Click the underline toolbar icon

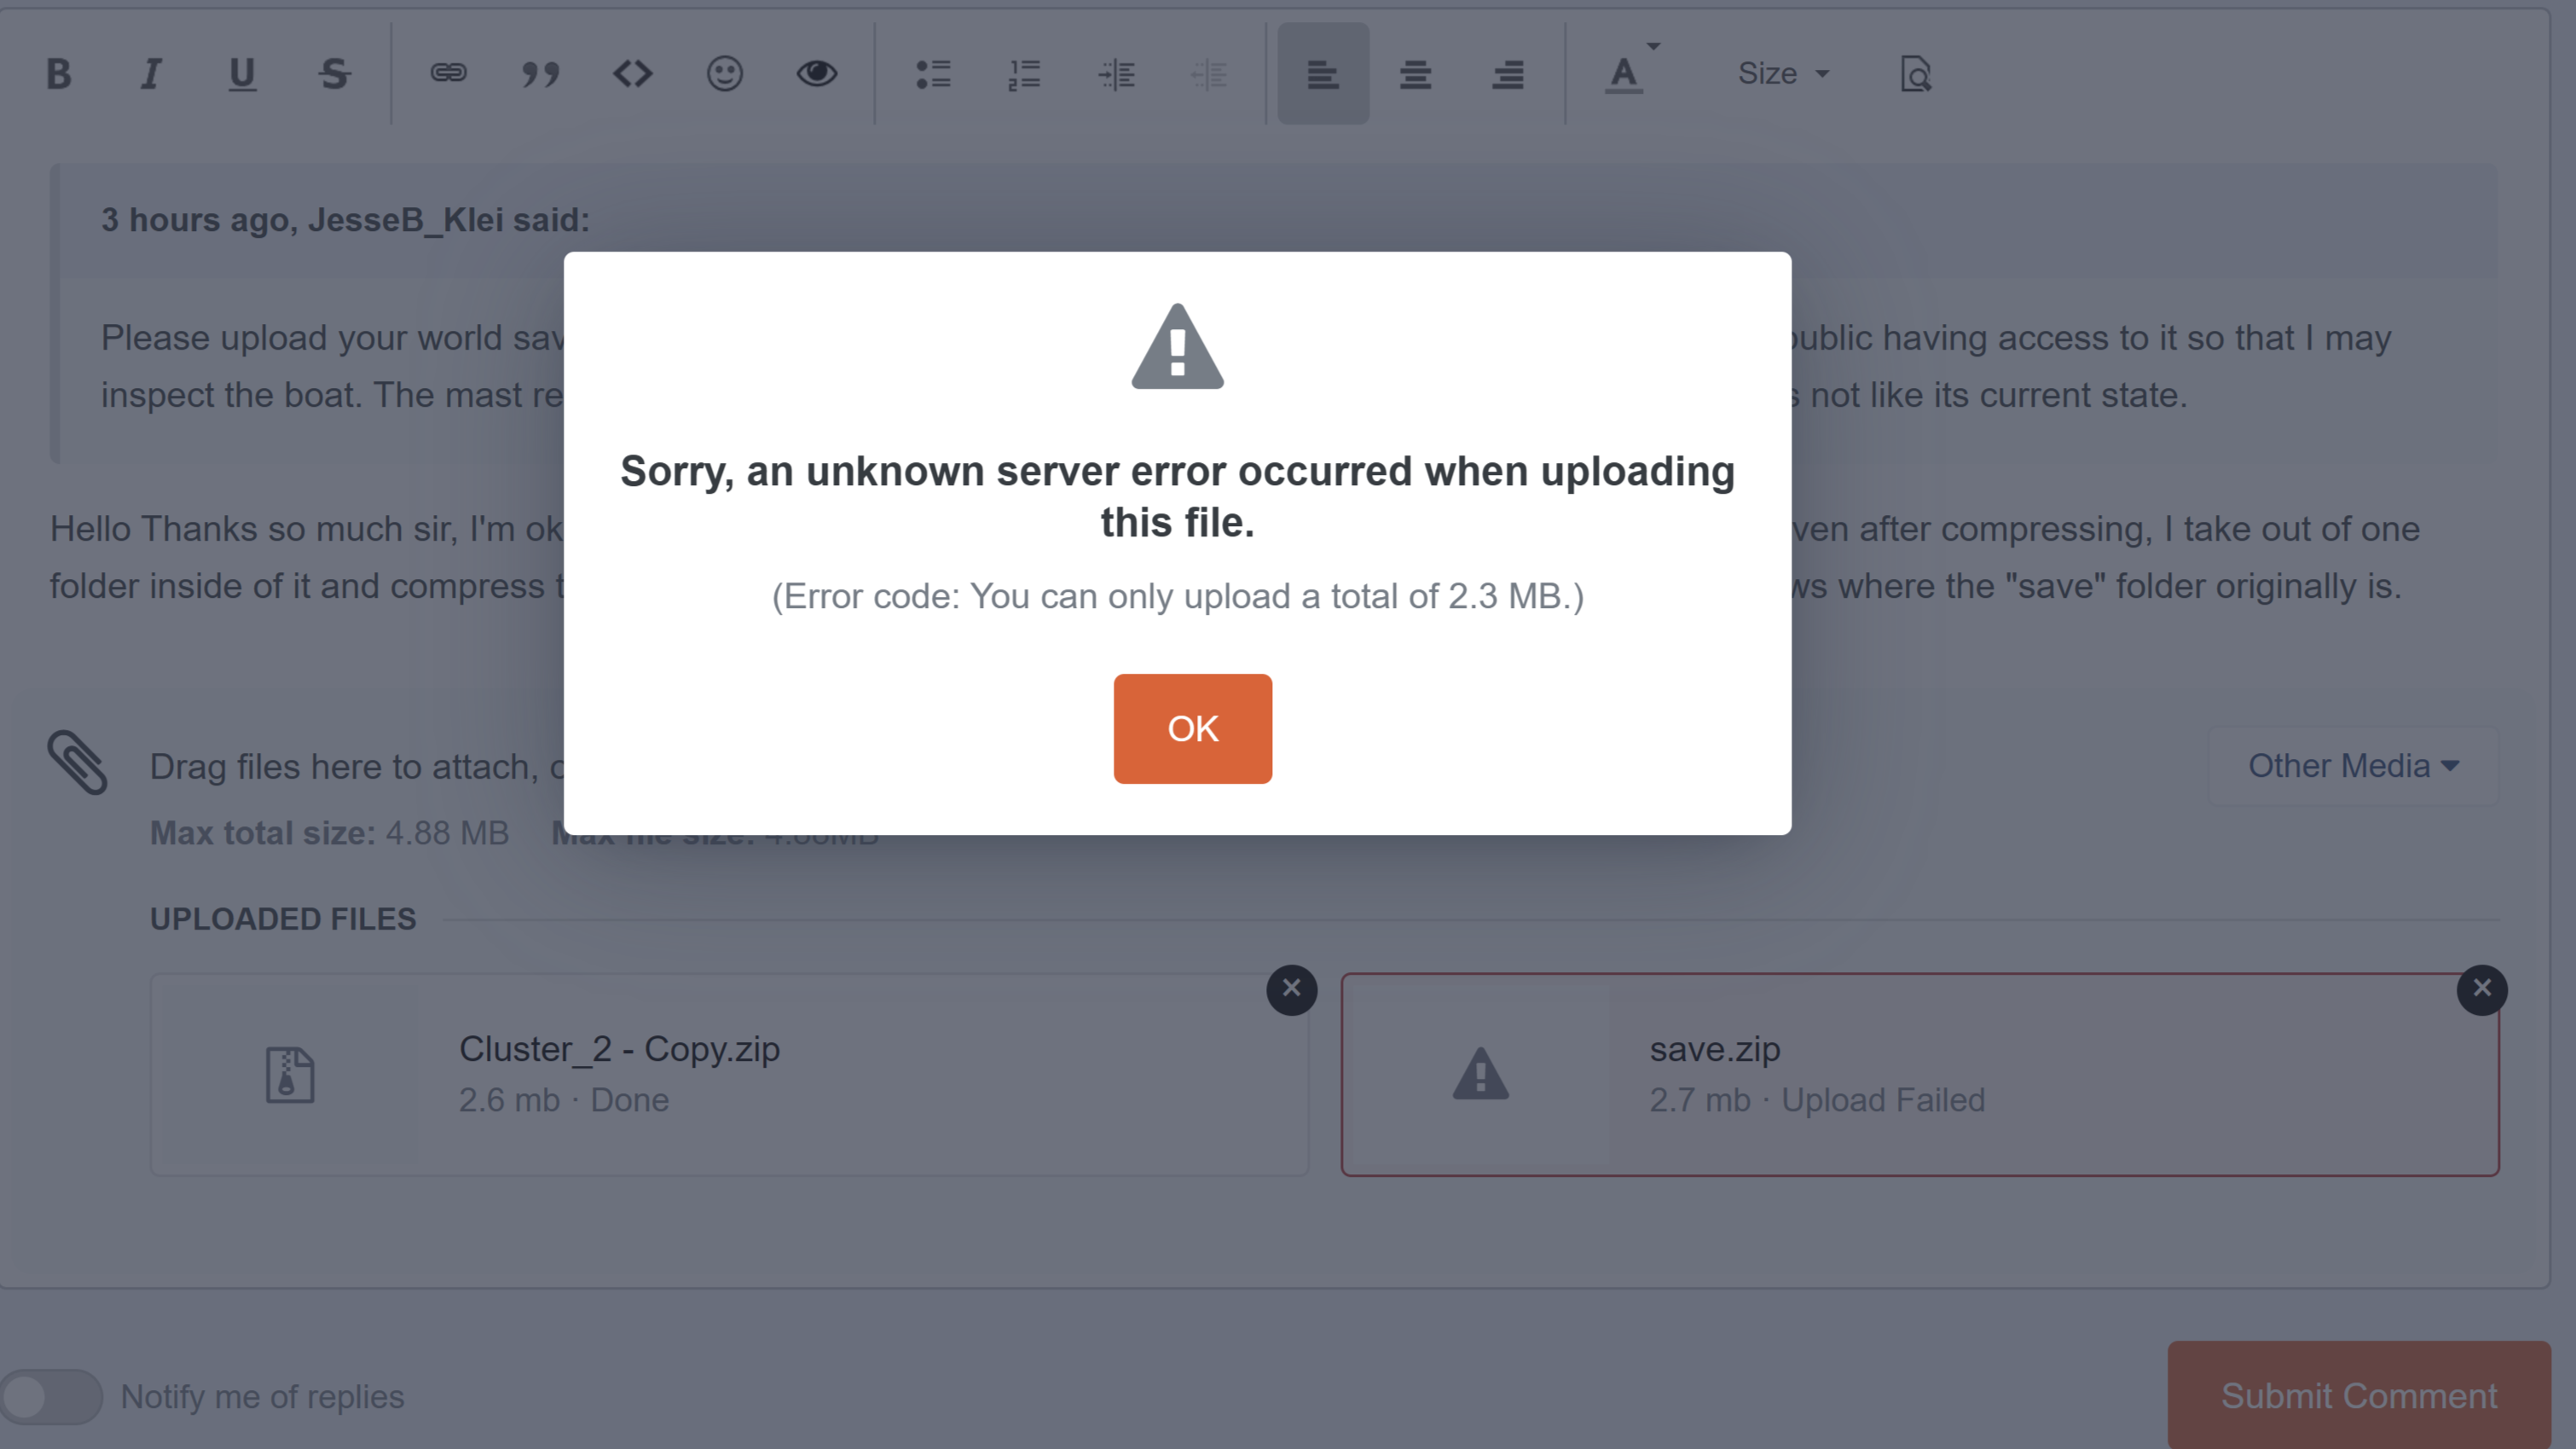242,74
